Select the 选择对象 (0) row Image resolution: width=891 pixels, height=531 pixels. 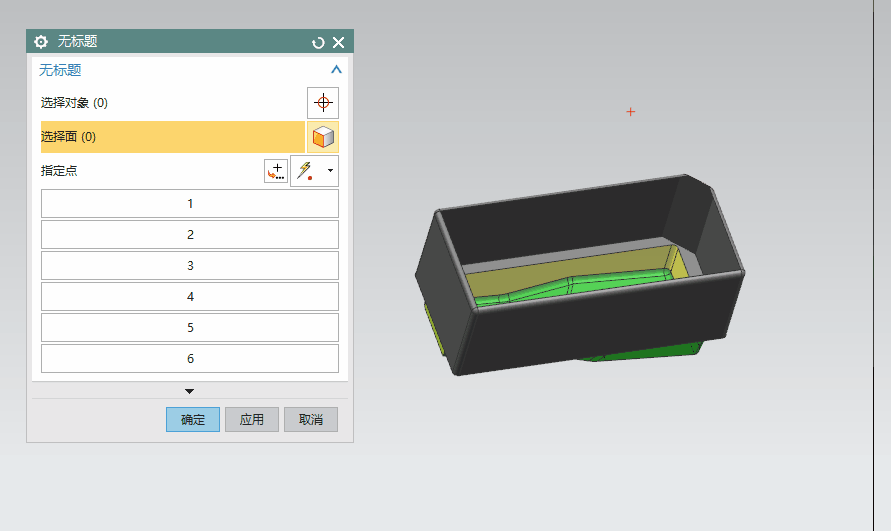pyautogui.click(x=173, y=103)
